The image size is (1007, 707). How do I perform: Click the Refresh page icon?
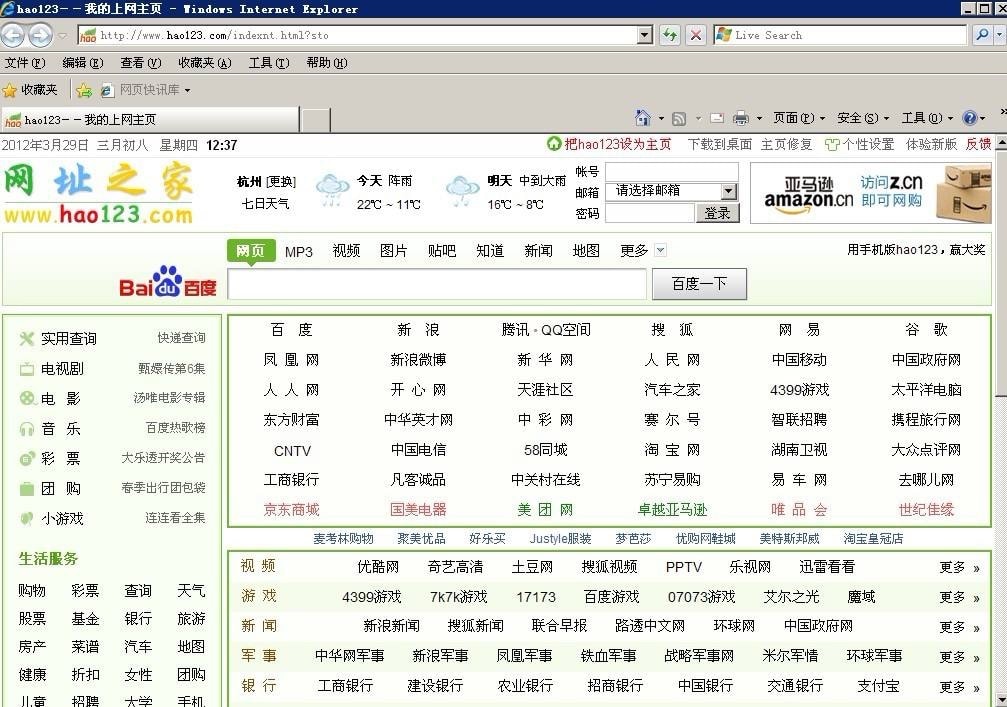pyautogui.click(x=670, y=35)
